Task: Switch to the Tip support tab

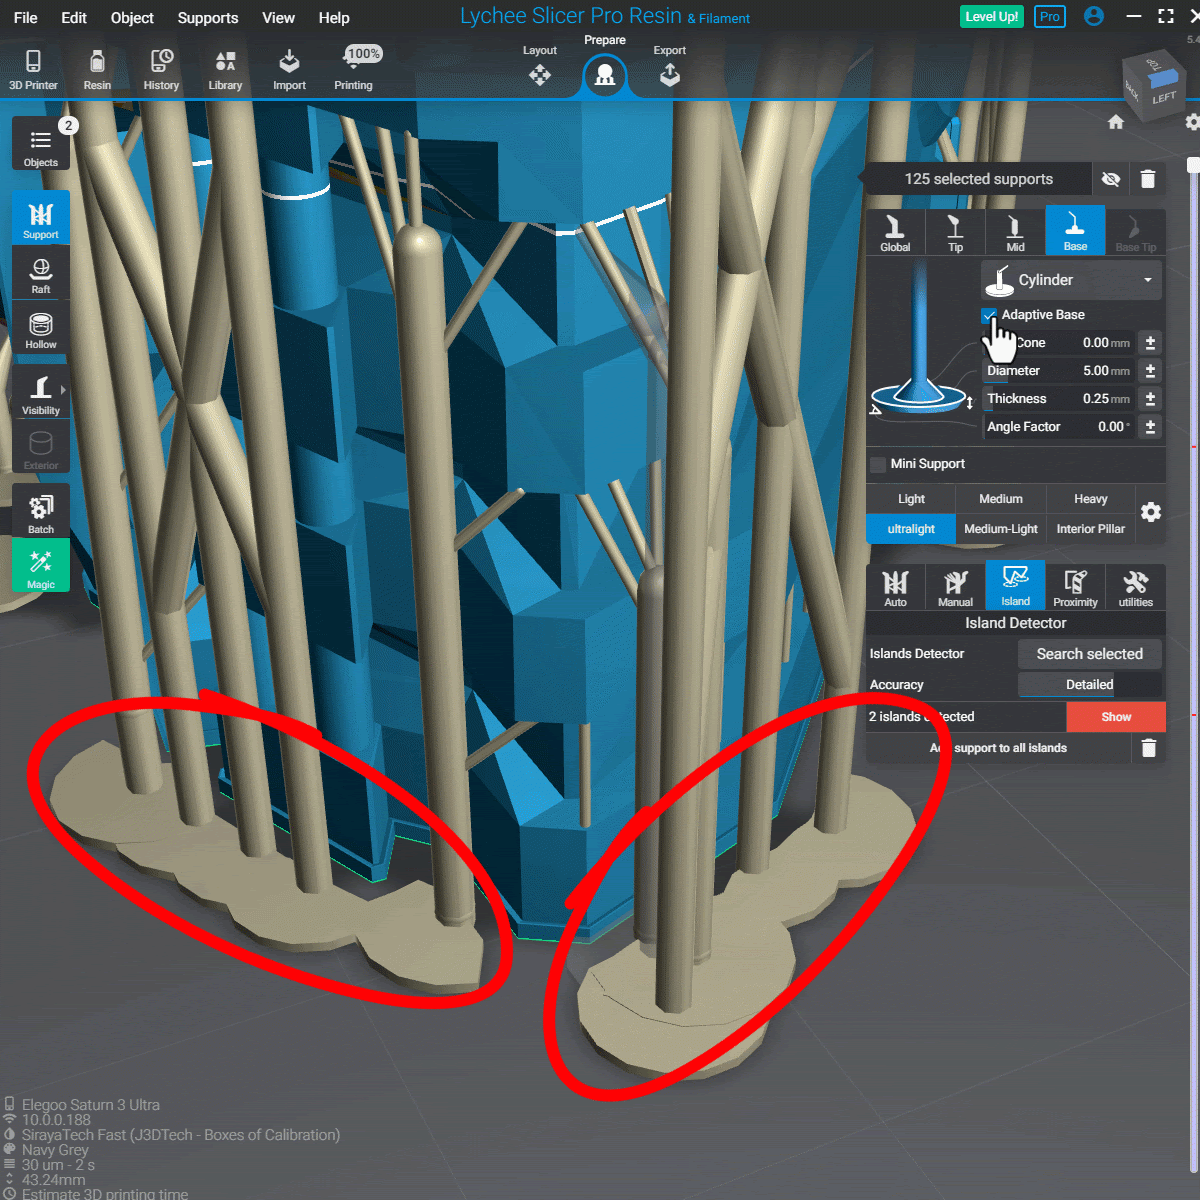Action: (x=955, y=232)
